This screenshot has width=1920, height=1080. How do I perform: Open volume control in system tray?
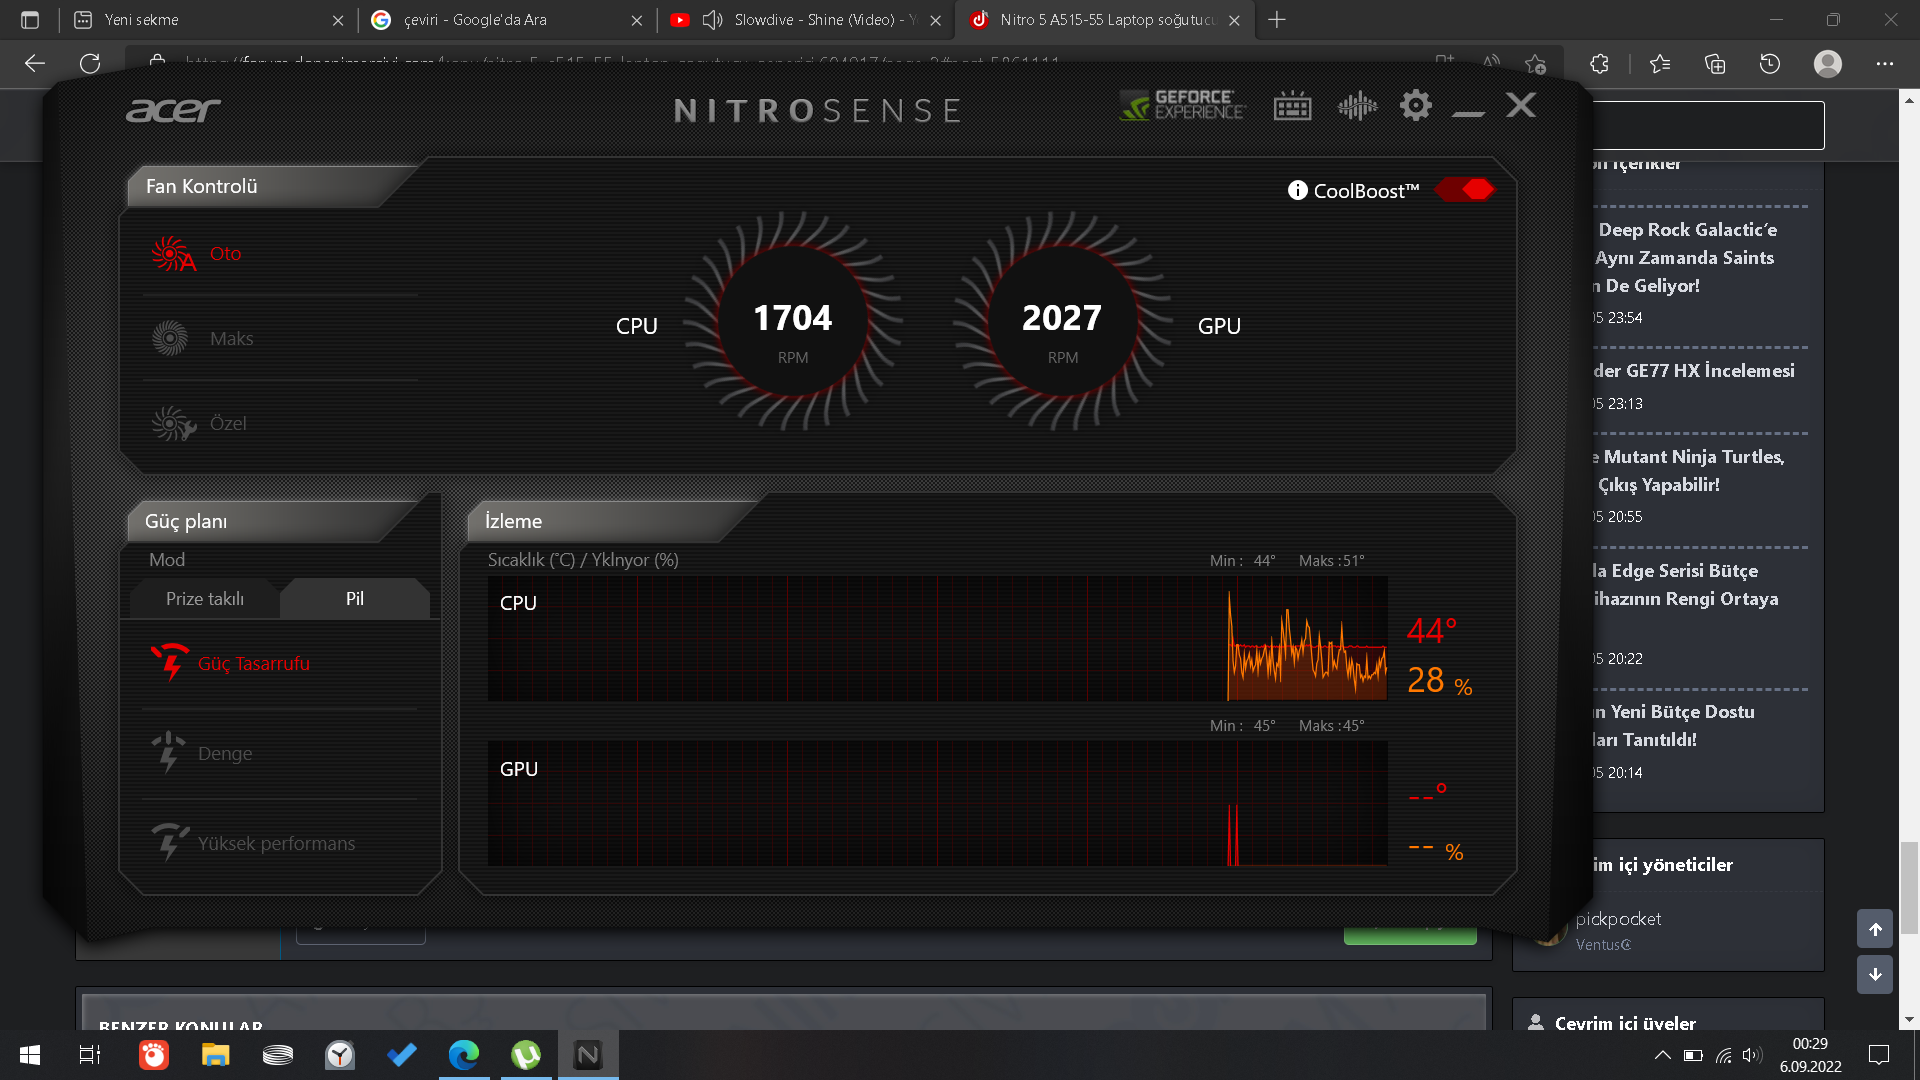(1751, 1055)
